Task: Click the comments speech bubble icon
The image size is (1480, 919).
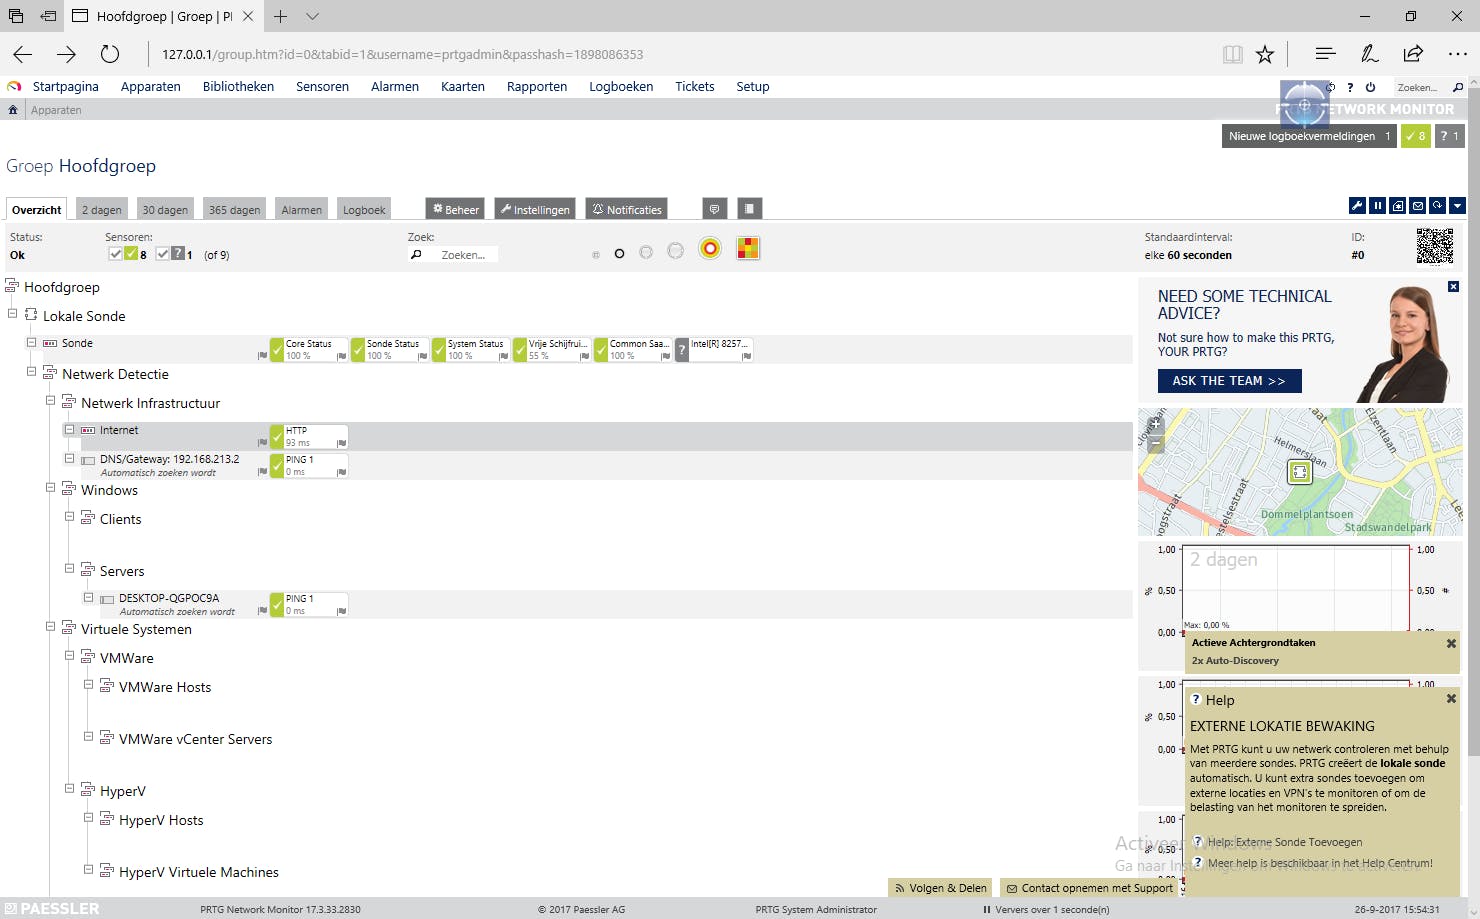Action: tap(714, 209)
